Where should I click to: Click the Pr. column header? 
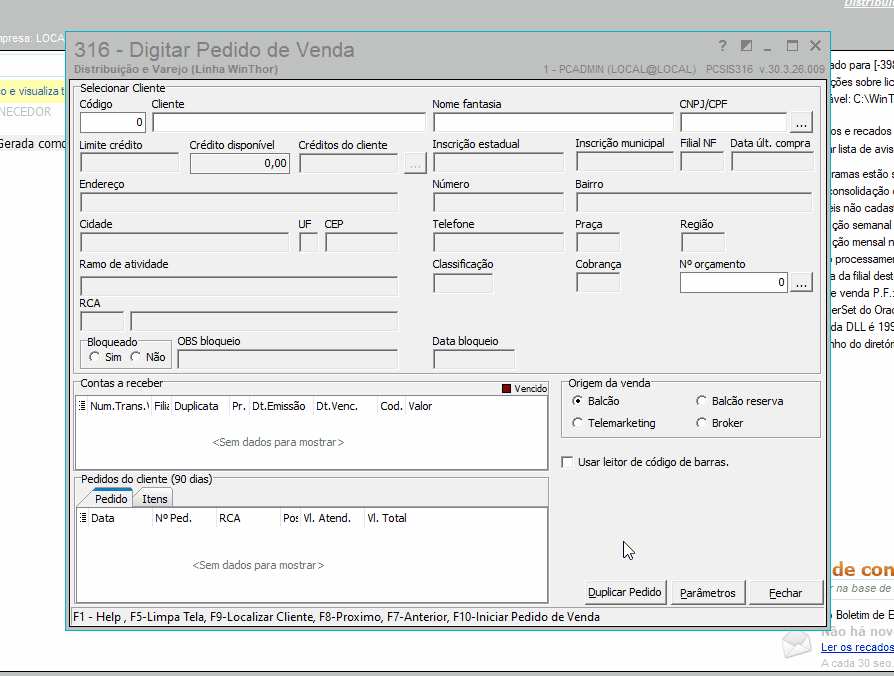(239, 406)
